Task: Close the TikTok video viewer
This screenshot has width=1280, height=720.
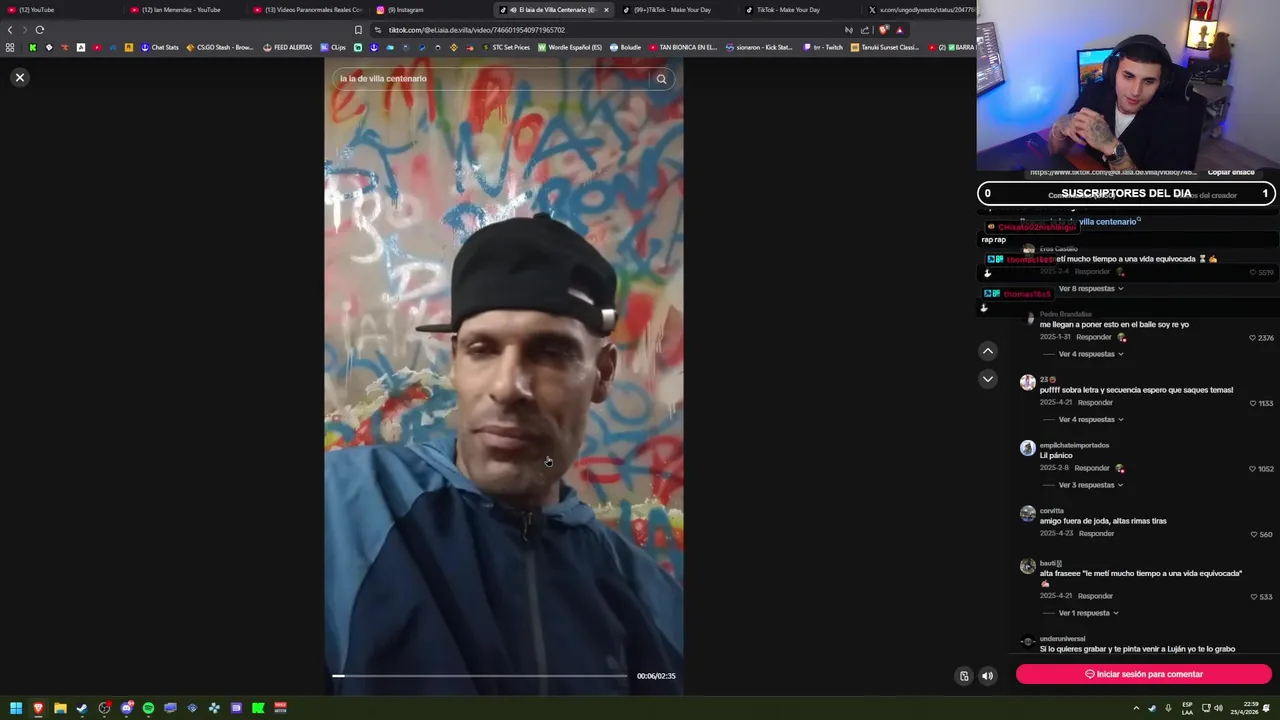Action: tap(19, 77)
